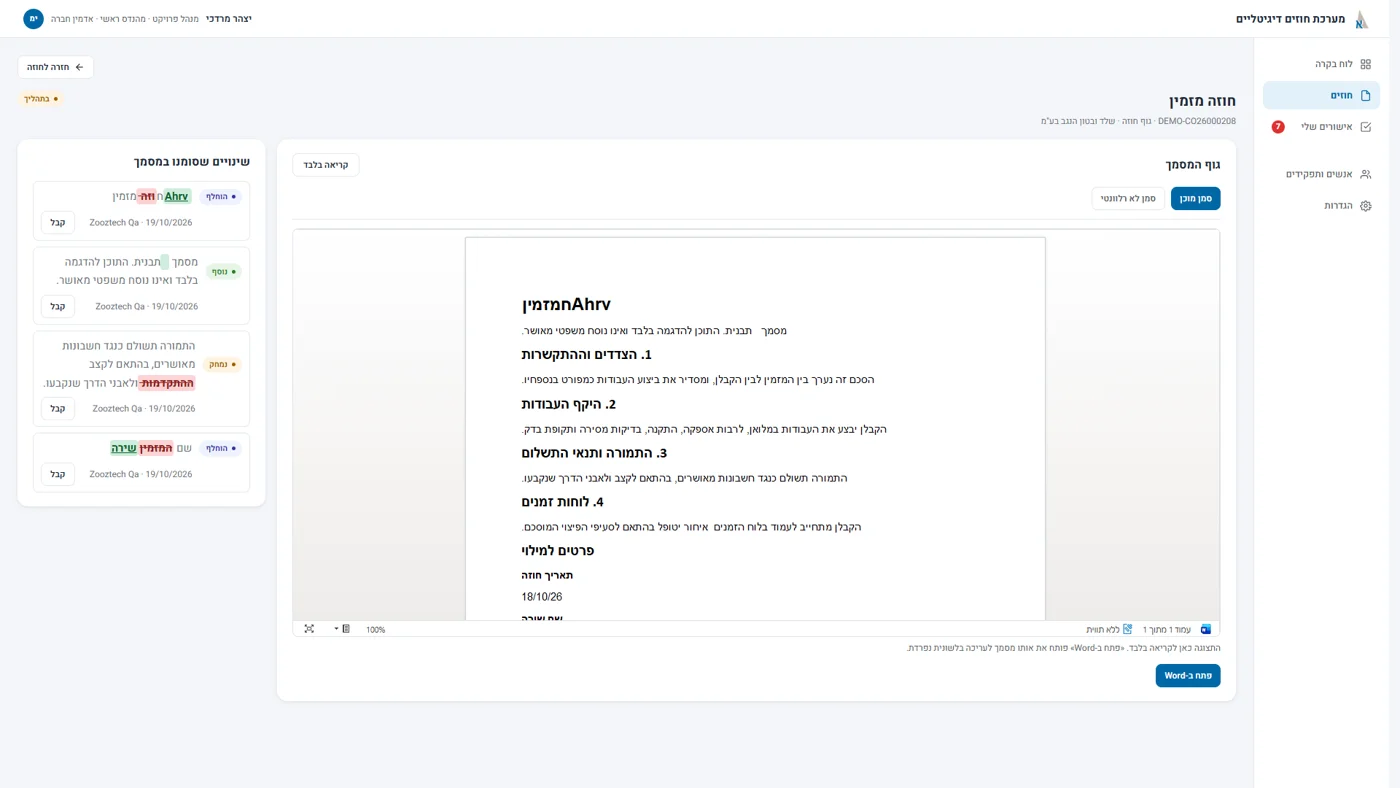The height and width of the screenshot is (788, 1400).
Task: Select חוזים in the sidebar
Action: click(1321, 96)
